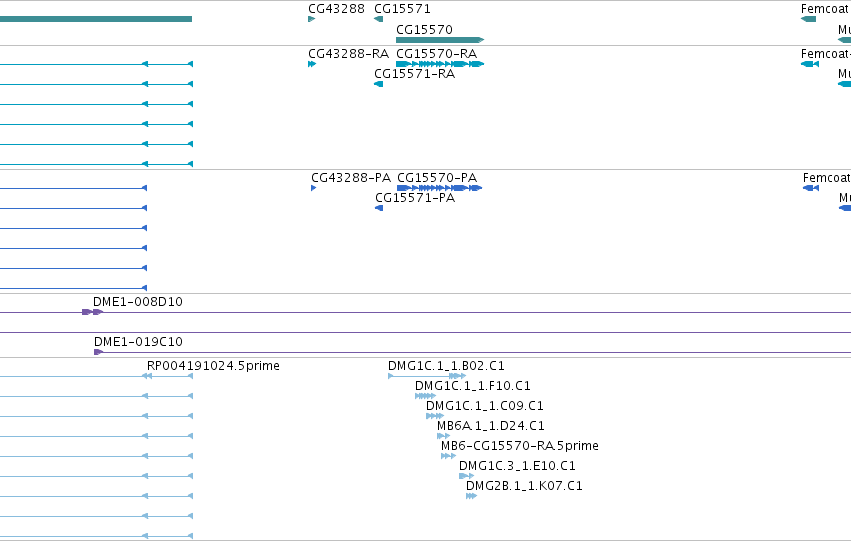The width and height of the screenshot is (851, 541).
Task: Select the CG43288-RA transcript label
Action: (348, 54)
